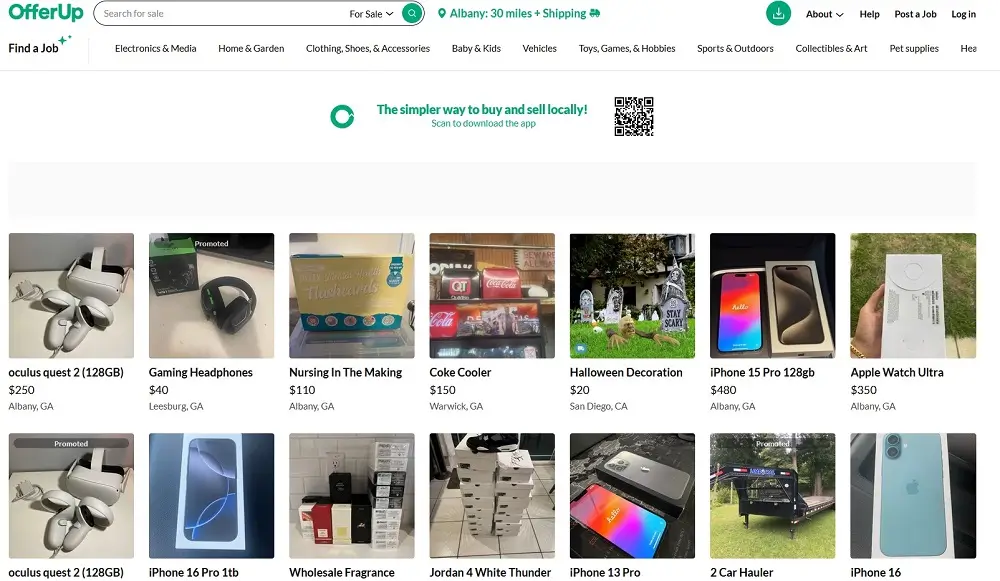Open the For Sale dropdown in the search bar
The image size is (1000, 581).
coord(371,13)
